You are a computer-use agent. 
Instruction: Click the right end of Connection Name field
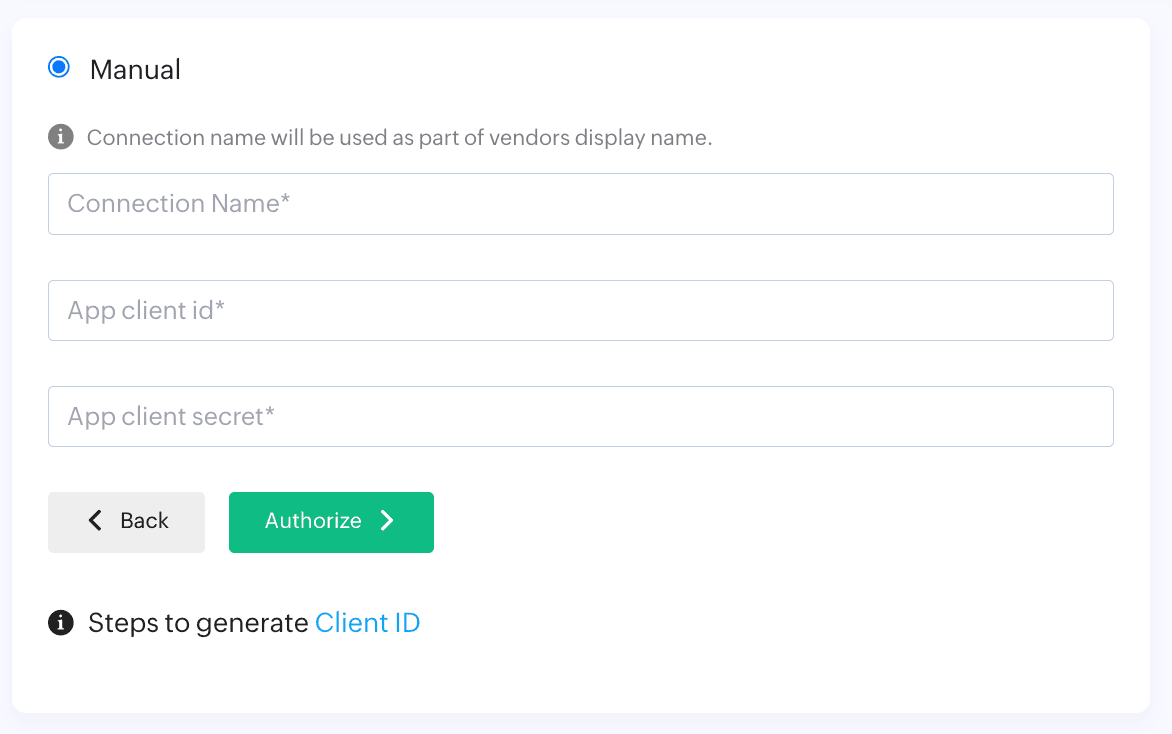(1090, 204)
